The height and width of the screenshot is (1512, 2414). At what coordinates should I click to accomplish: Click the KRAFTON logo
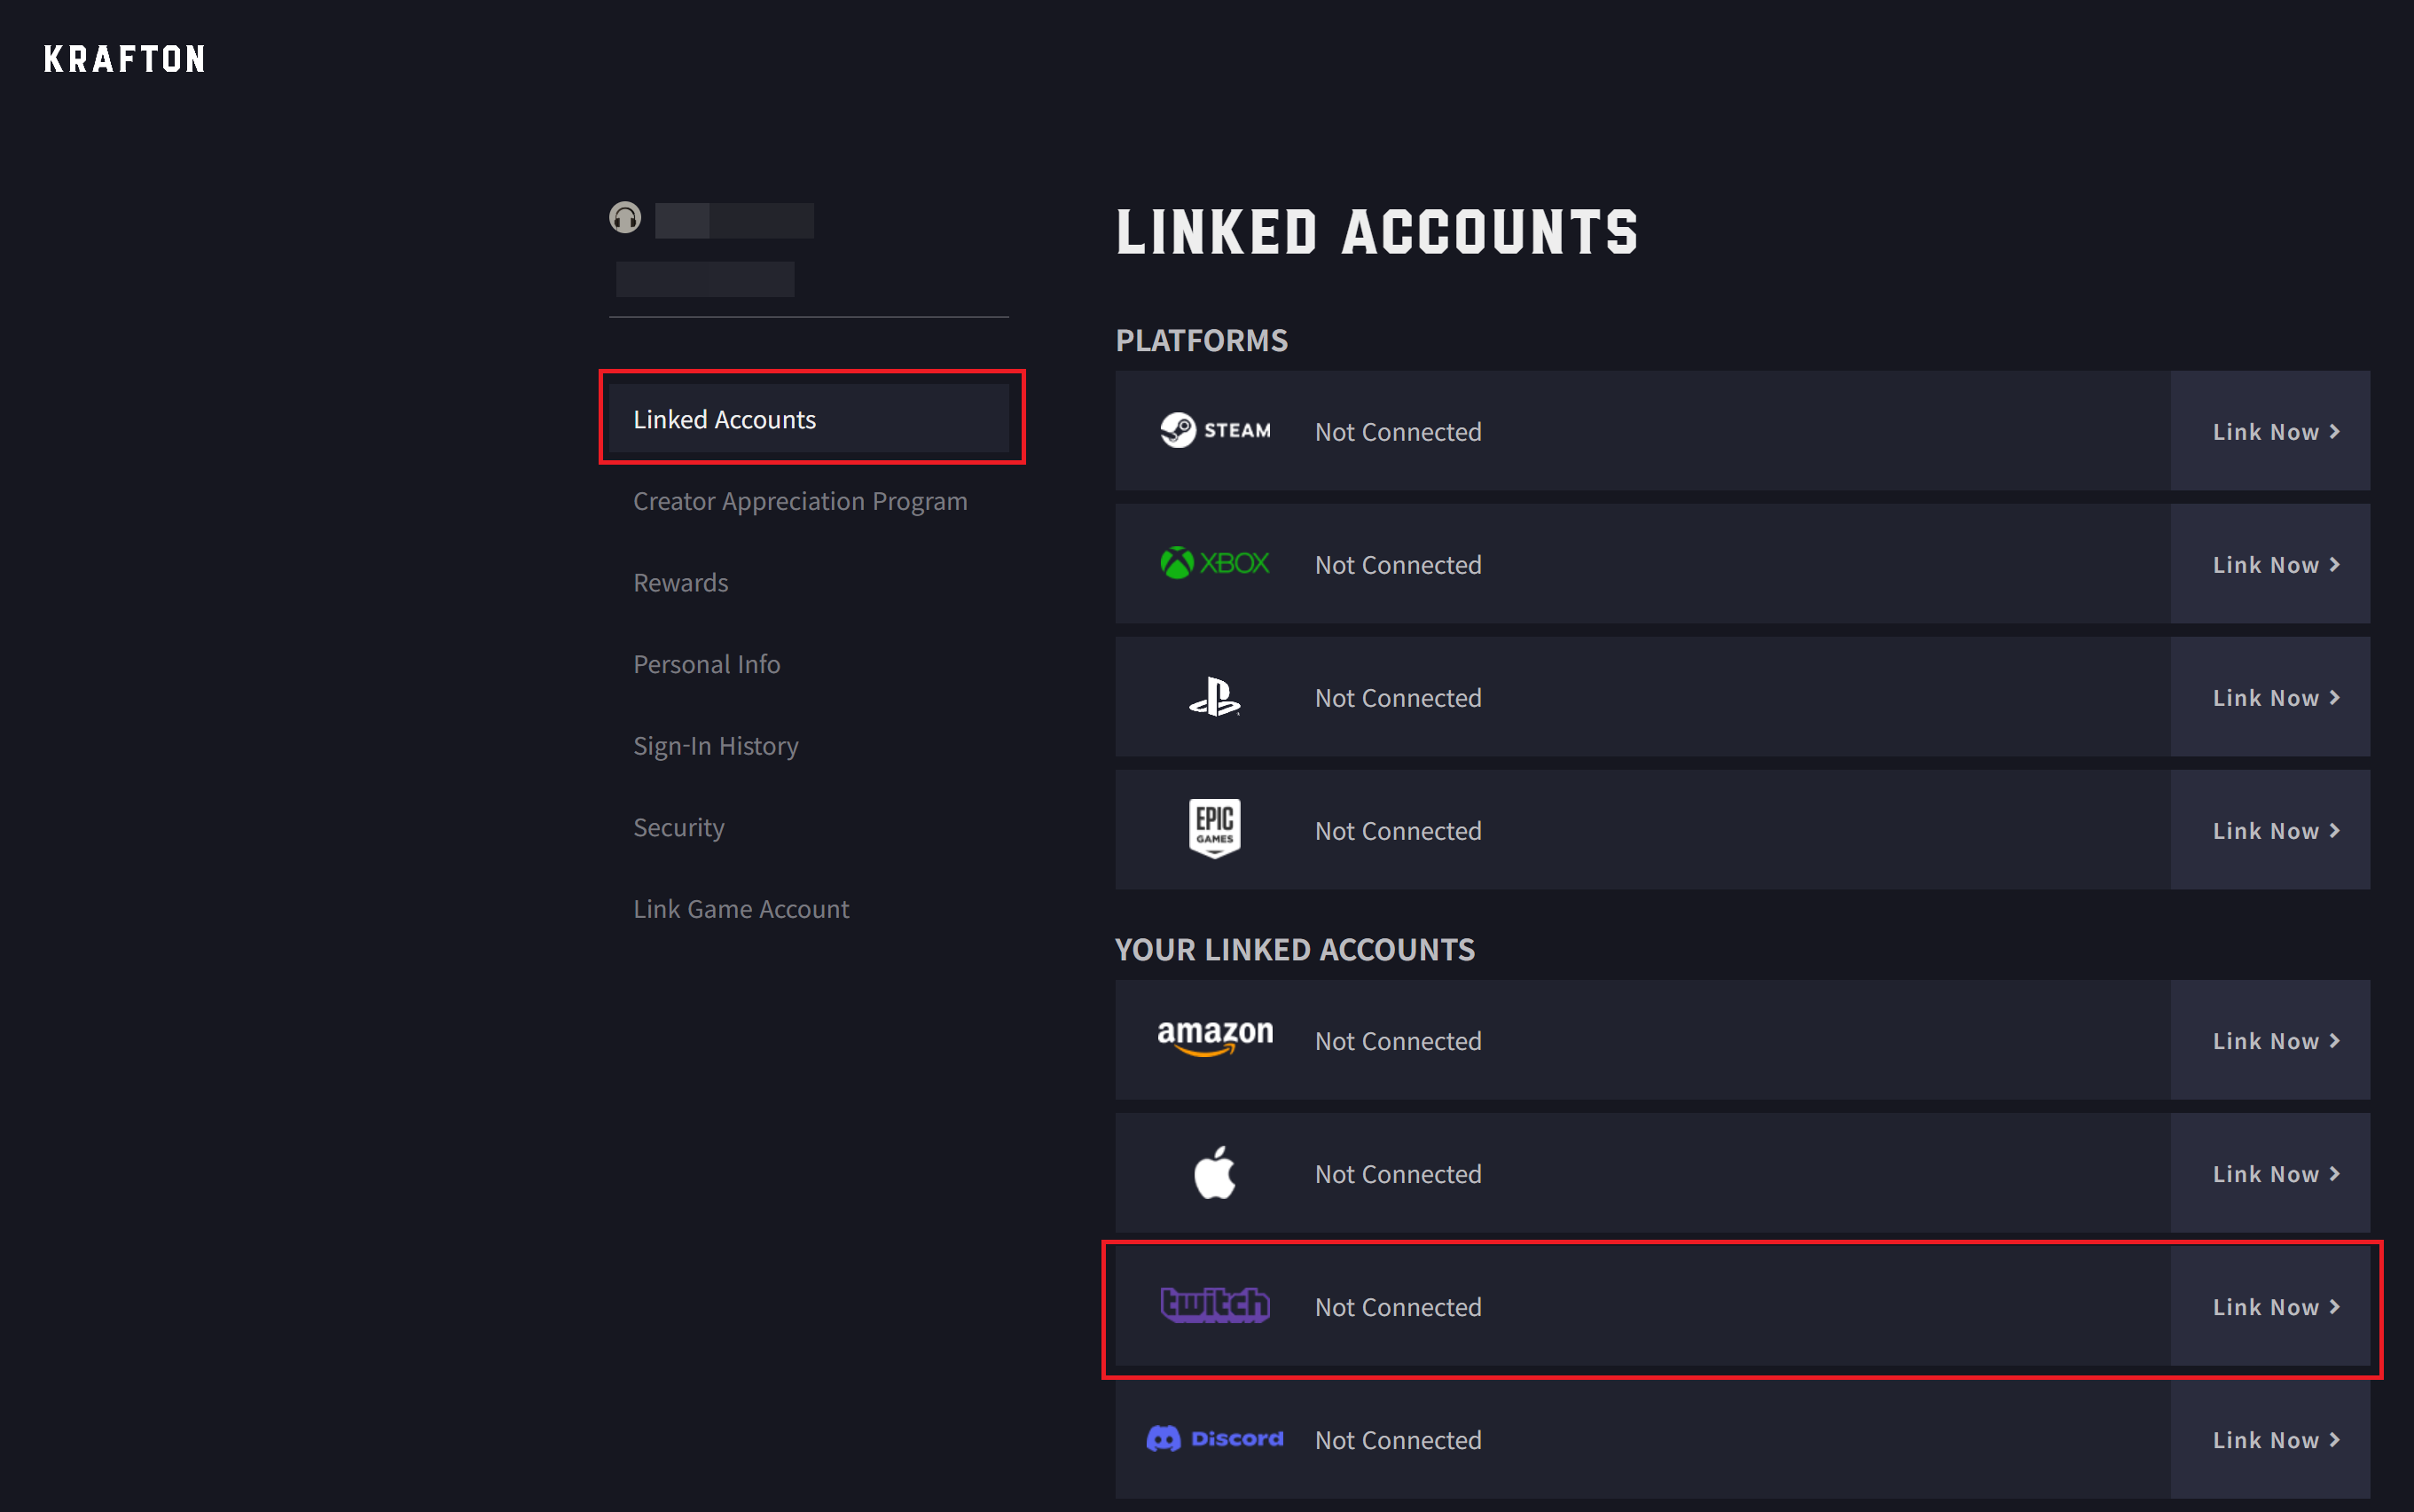[x=123, y=58]
